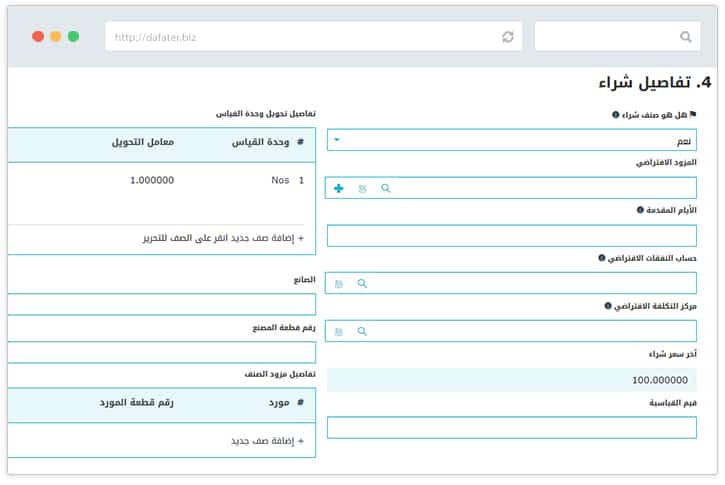Click search icon in default expense account field
Image resolution: width=725 pixels, height=485 pixels.
(x=362, y=284)
